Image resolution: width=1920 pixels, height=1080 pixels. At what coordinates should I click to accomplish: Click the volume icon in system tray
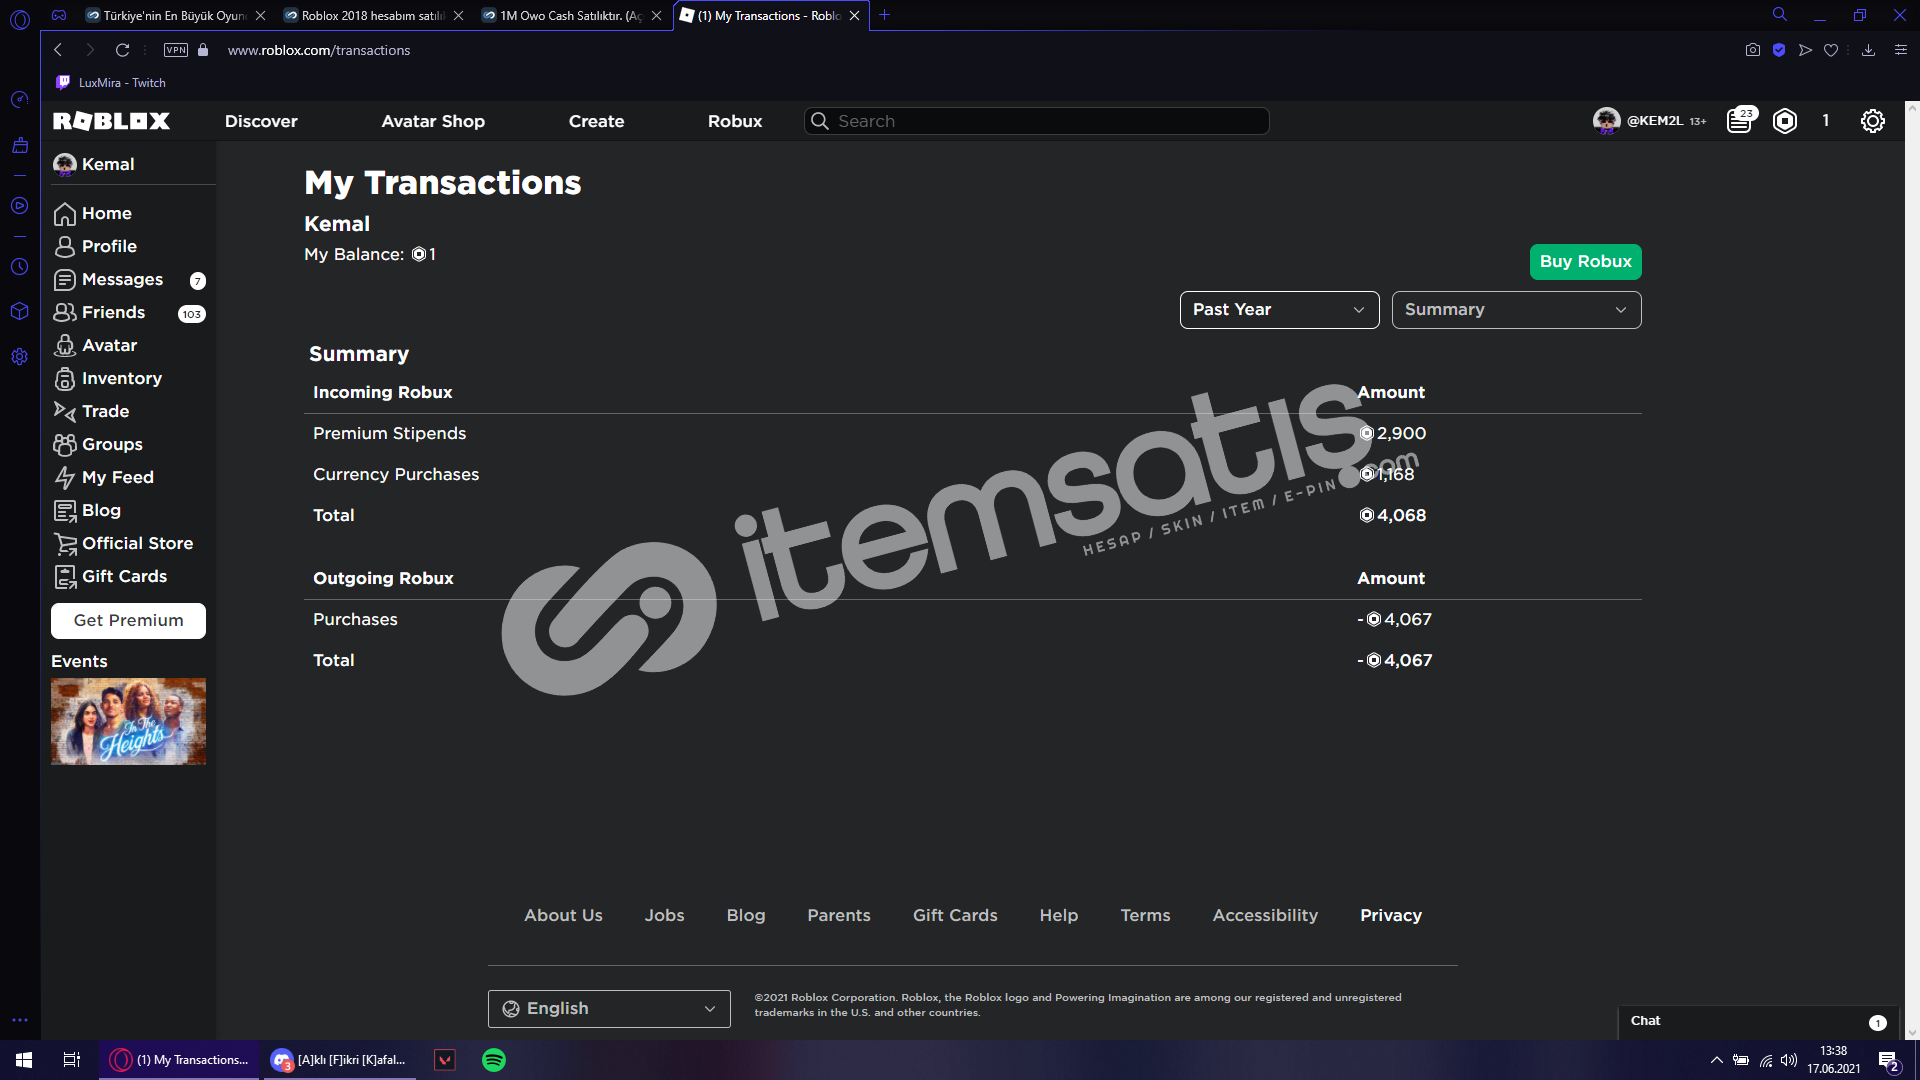pos(1789,1060)
